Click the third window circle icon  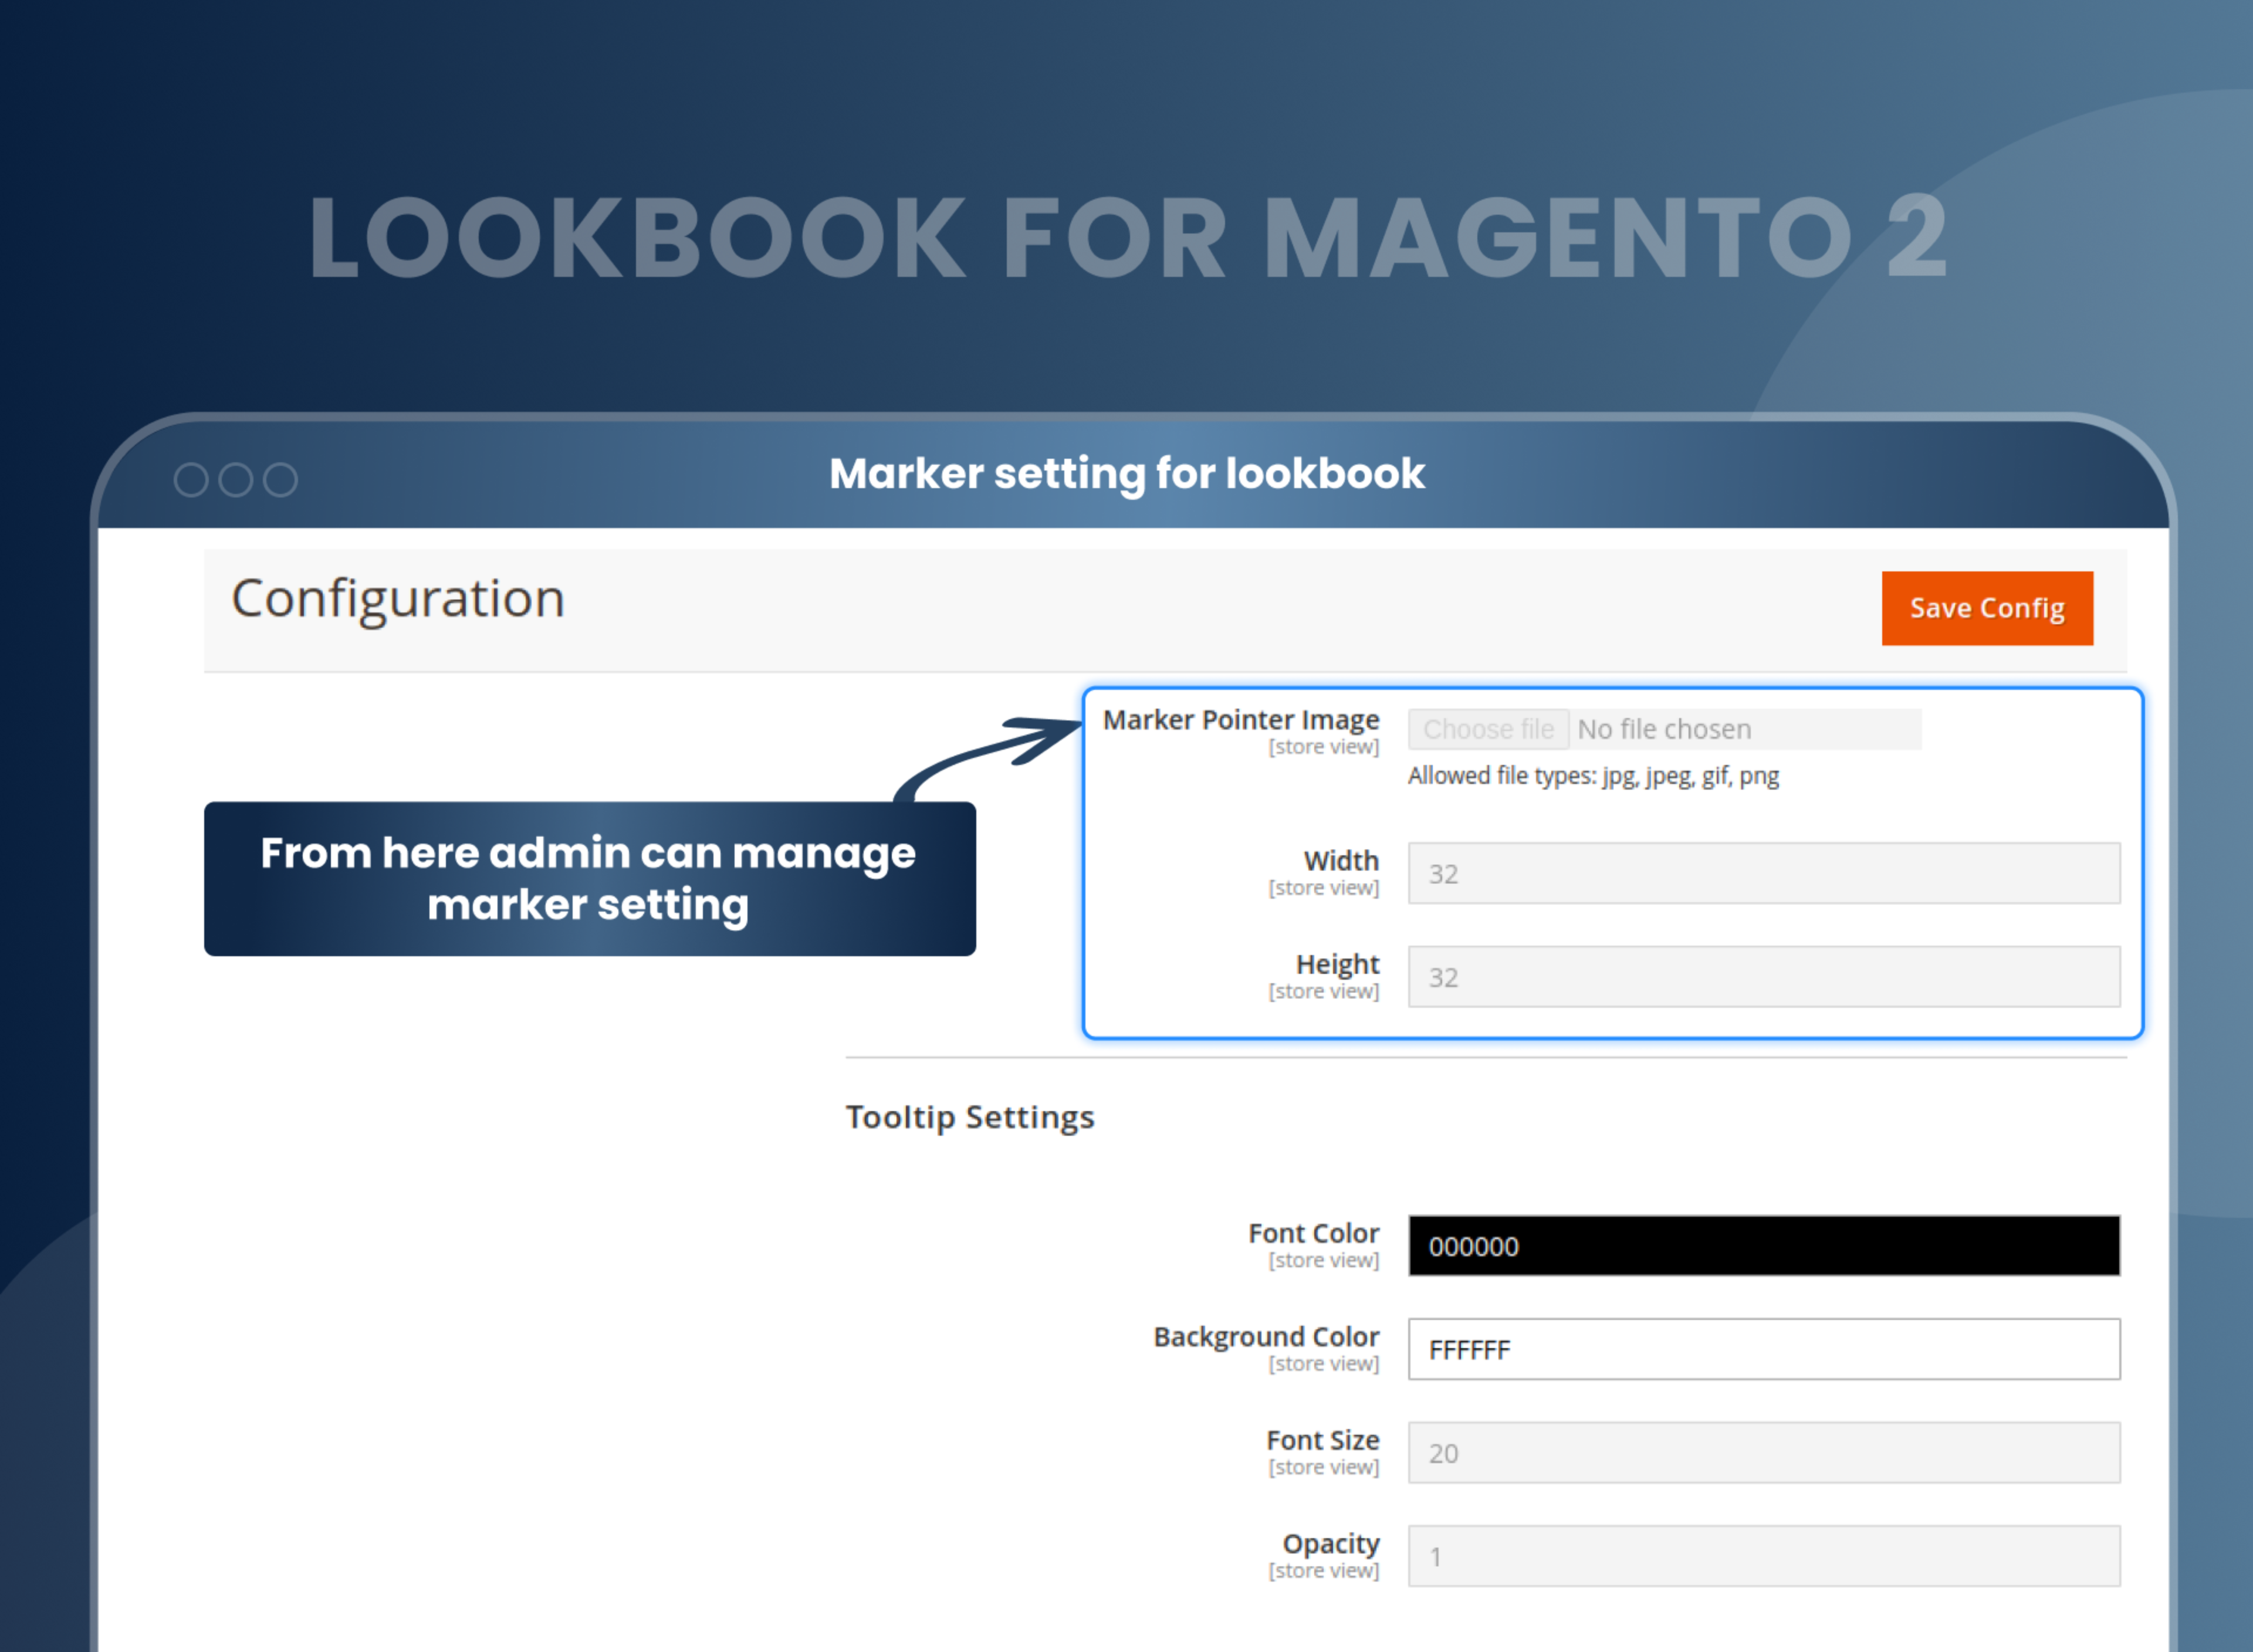click(280, 480)
